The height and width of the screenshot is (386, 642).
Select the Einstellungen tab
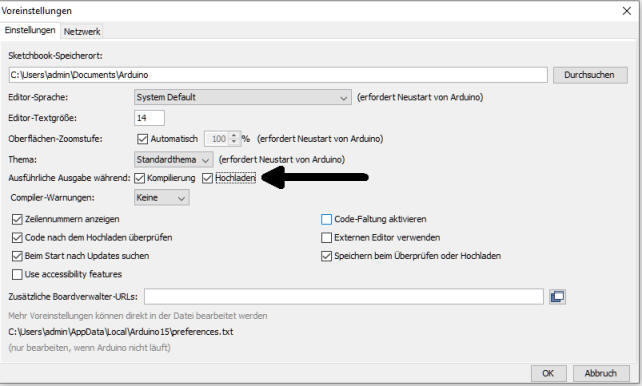point(30,30)
